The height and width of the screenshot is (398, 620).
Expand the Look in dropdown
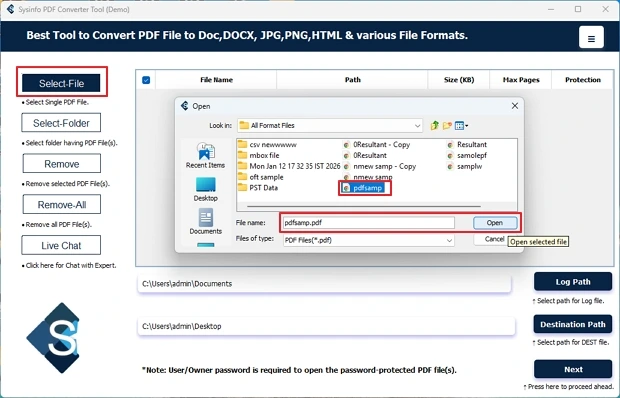(417, 126)
